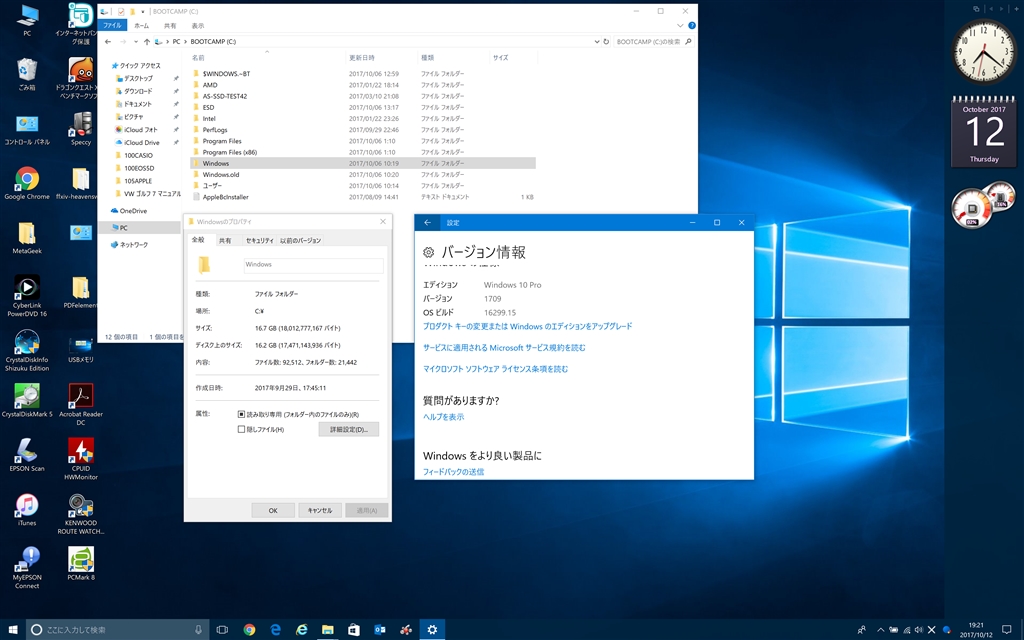Screen dimensions: 1024x640
Task: Open the recent locations dropdown in Explorer
Action: pos(135,42)
